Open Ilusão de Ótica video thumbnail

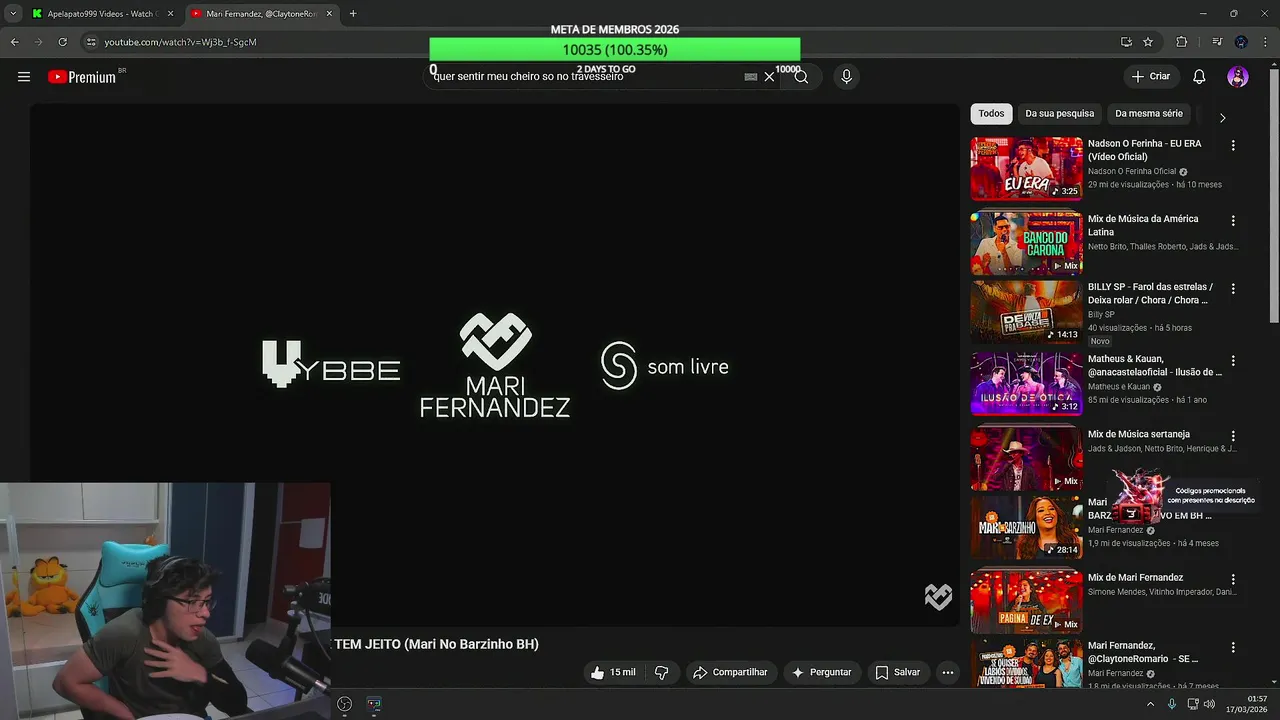(1026, 383)
